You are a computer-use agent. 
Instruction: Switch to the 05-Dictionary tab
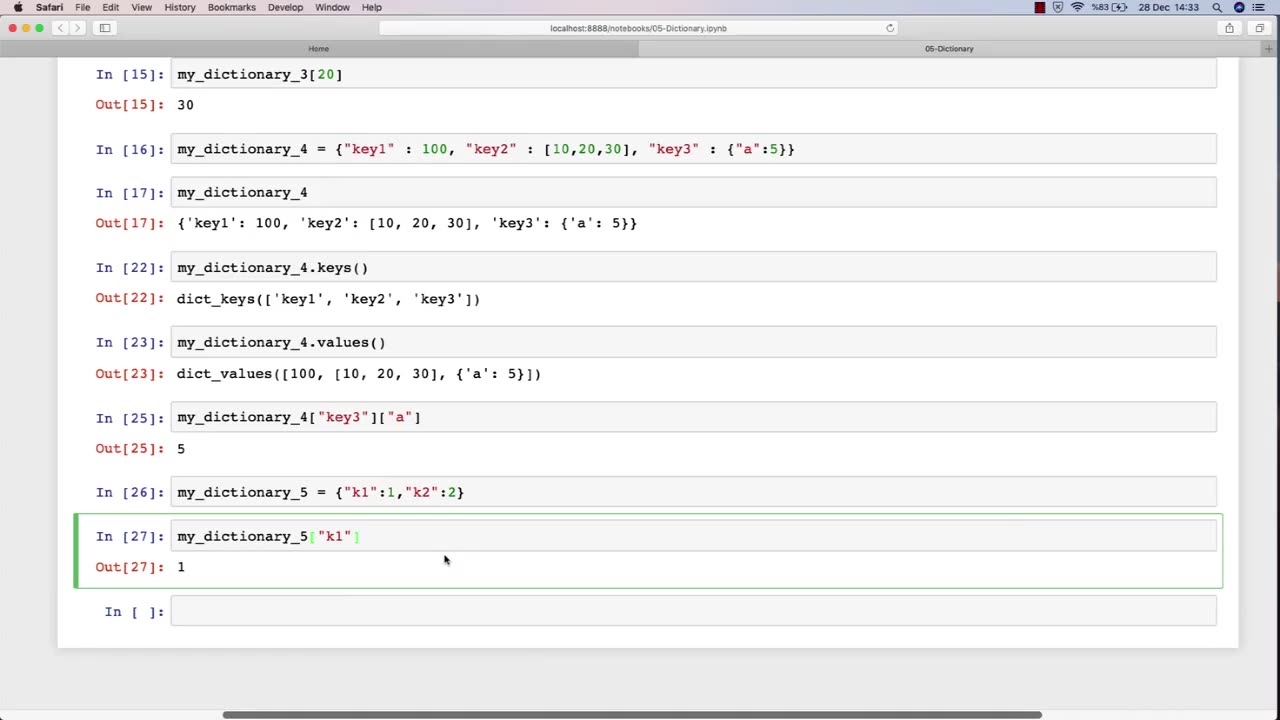(x=949, y=48)
